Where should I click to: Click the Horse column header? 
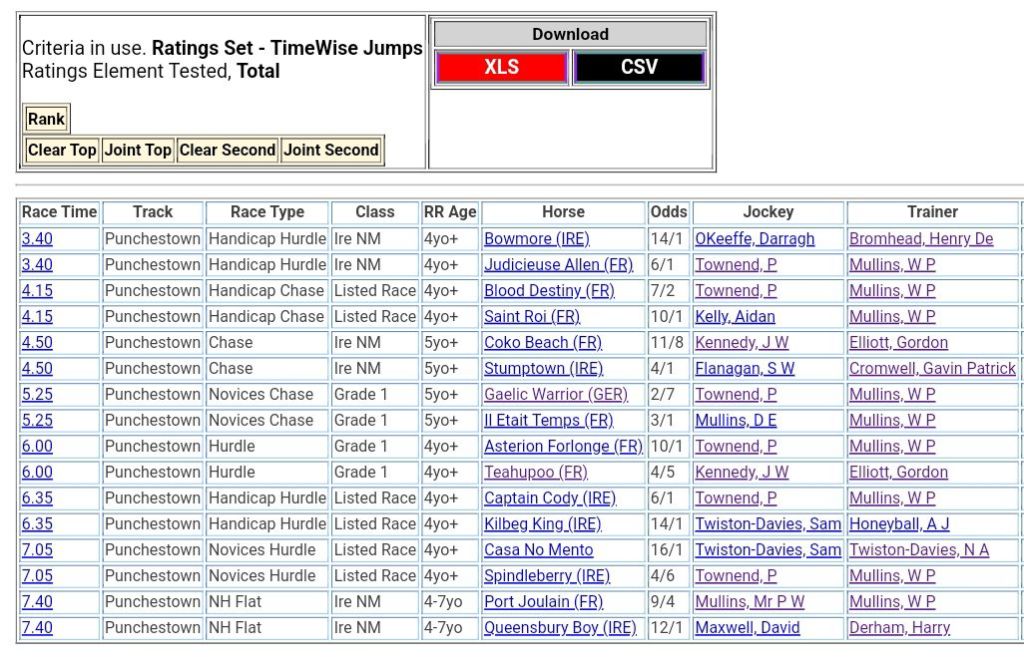(563, 212)
